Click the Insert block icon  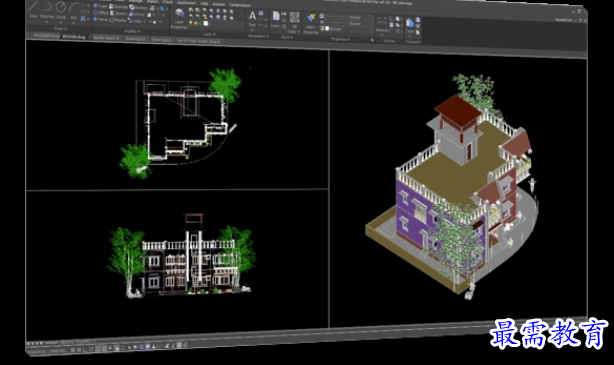pyautogui.click(x=276, y=19)
